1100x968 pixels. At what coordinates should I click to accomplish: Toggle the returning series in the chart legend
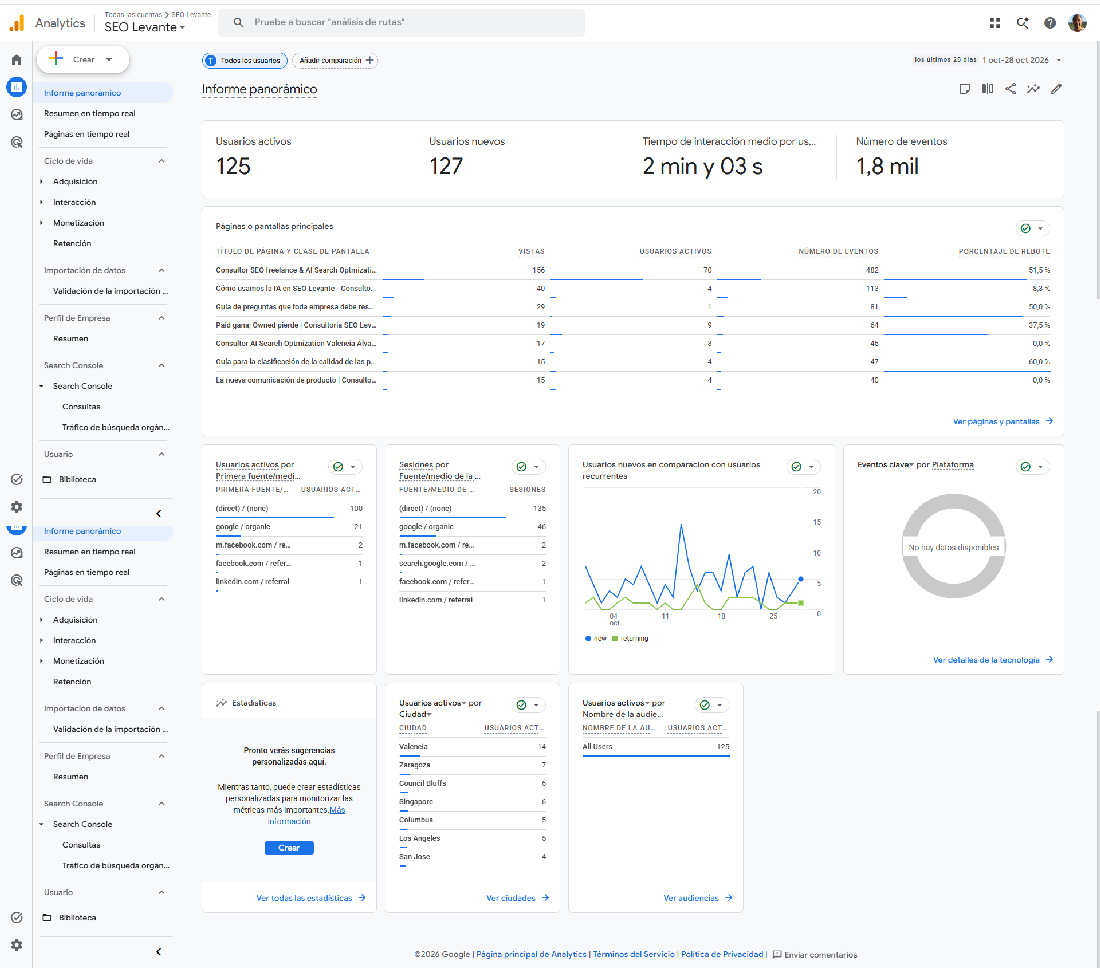point(630,638)
